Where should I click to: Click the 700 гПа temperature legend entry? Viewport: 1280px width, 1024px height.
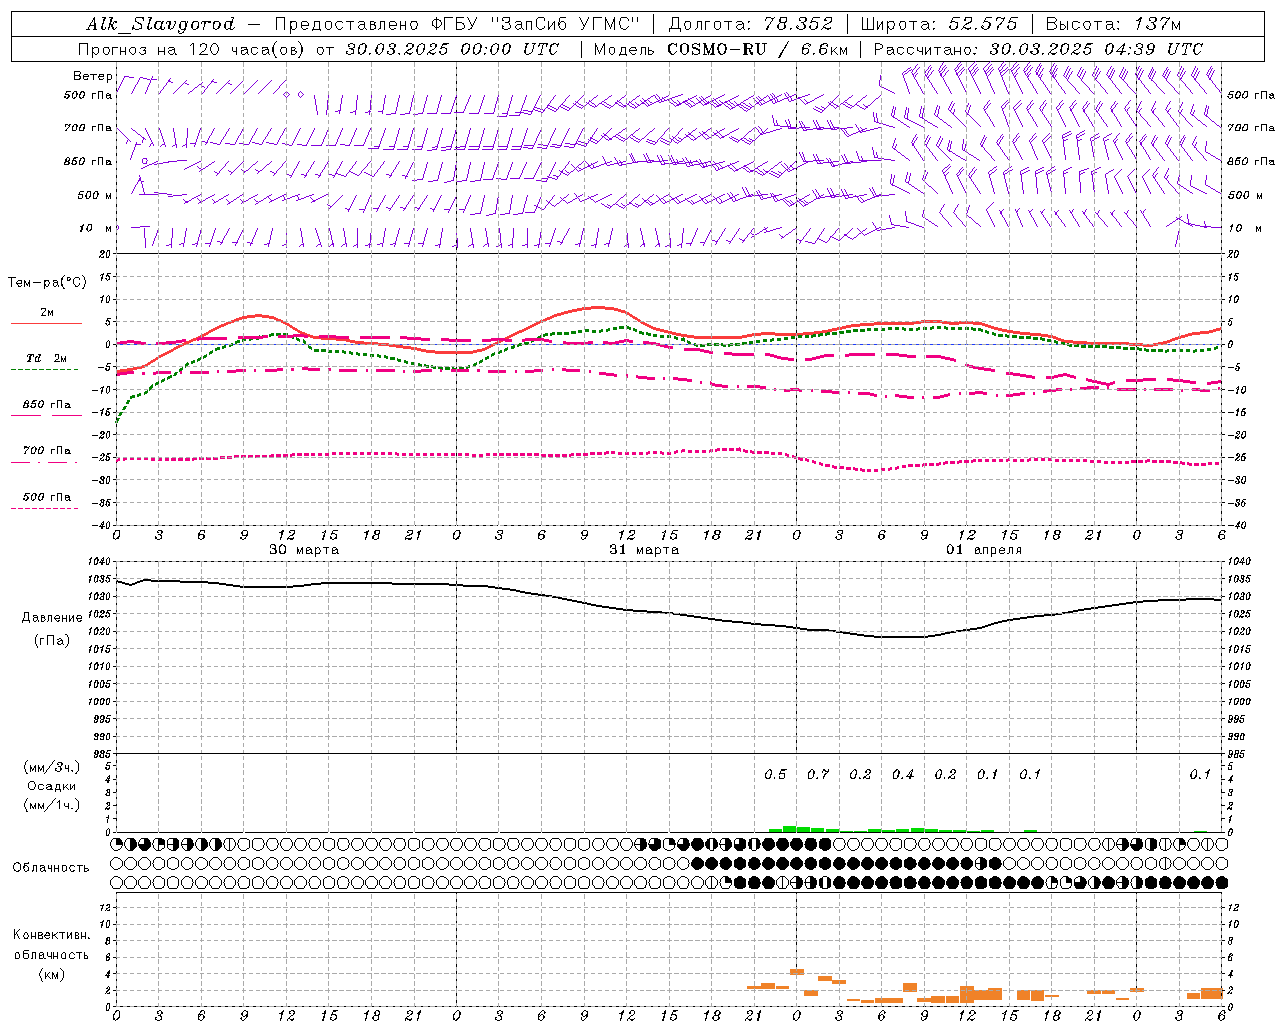[x=46, y=451]
